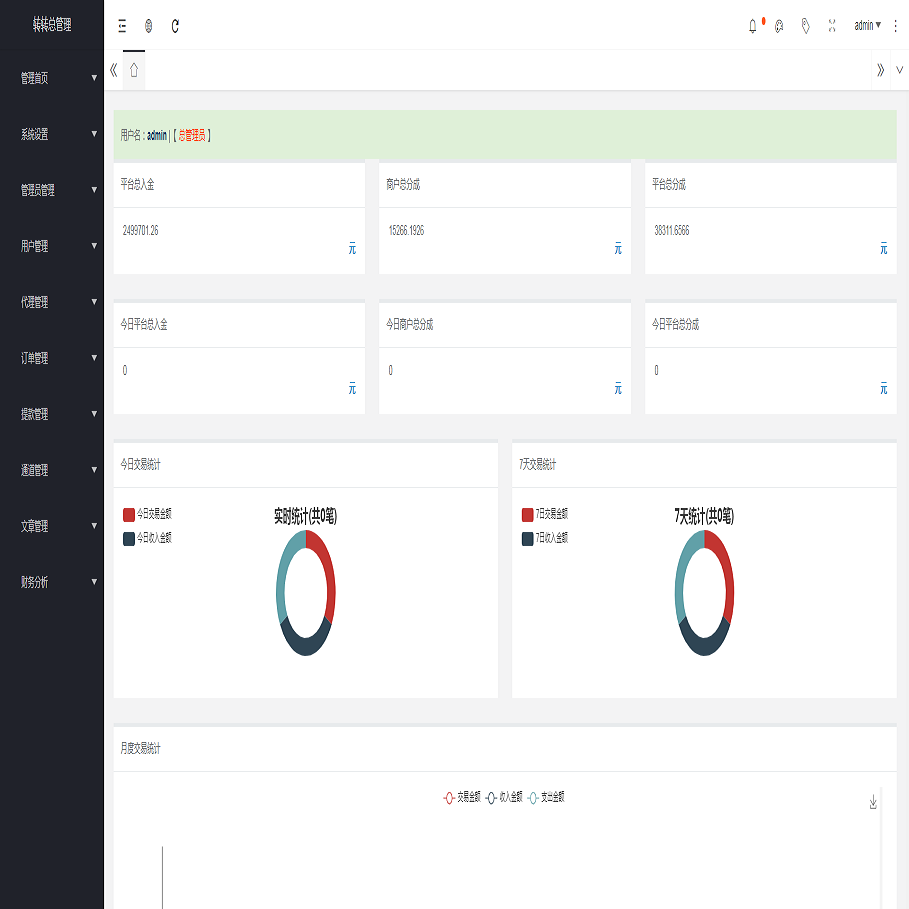Screen dimensions: 909x909
Task: Select the home tab with house icon
Action: point(134,70)
